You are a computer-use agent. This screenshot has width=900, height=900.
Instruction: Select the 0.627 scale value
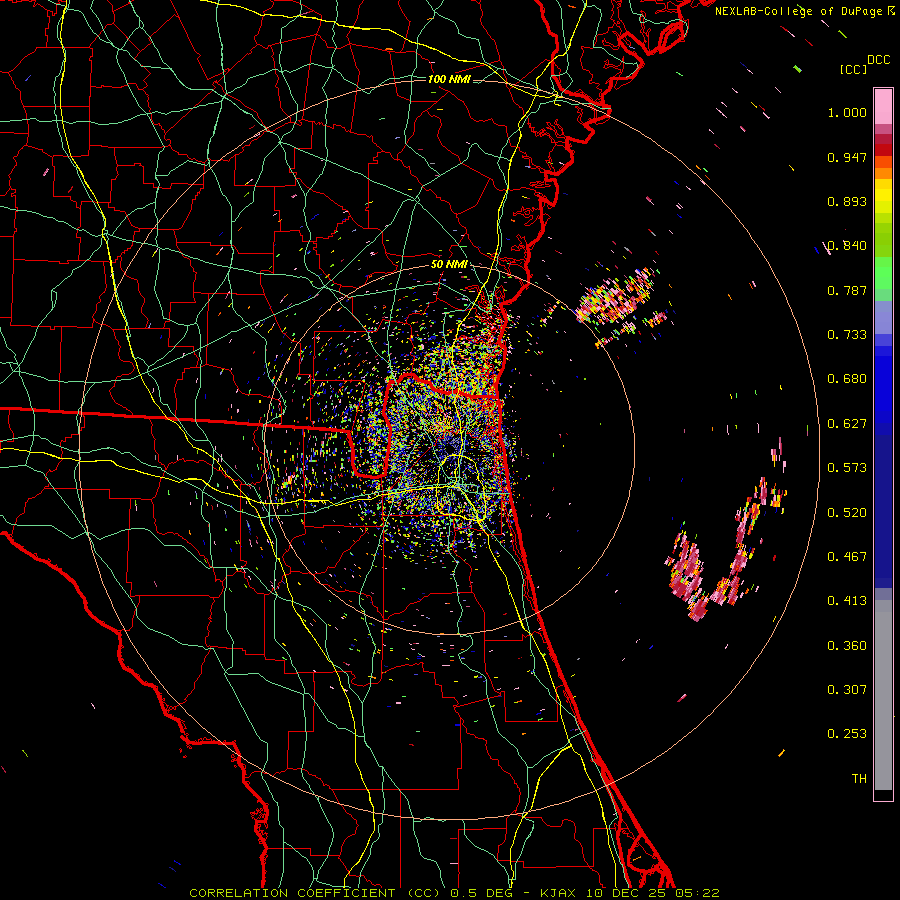coord(847,424)
